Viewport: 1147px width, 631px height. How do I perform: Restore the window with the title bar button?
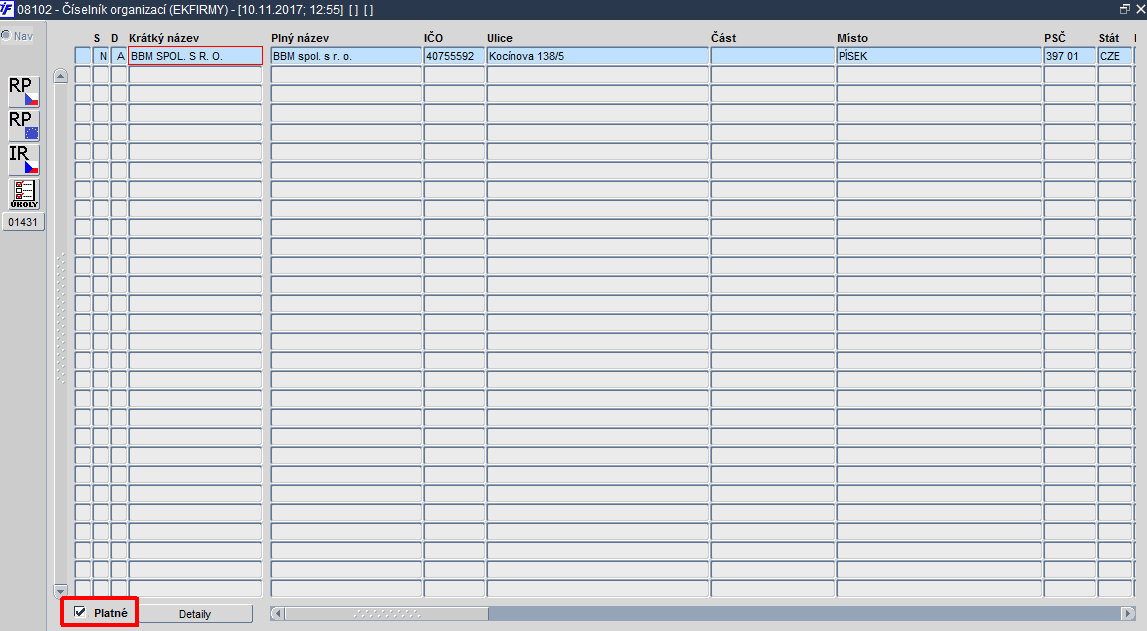point(1124,10)
